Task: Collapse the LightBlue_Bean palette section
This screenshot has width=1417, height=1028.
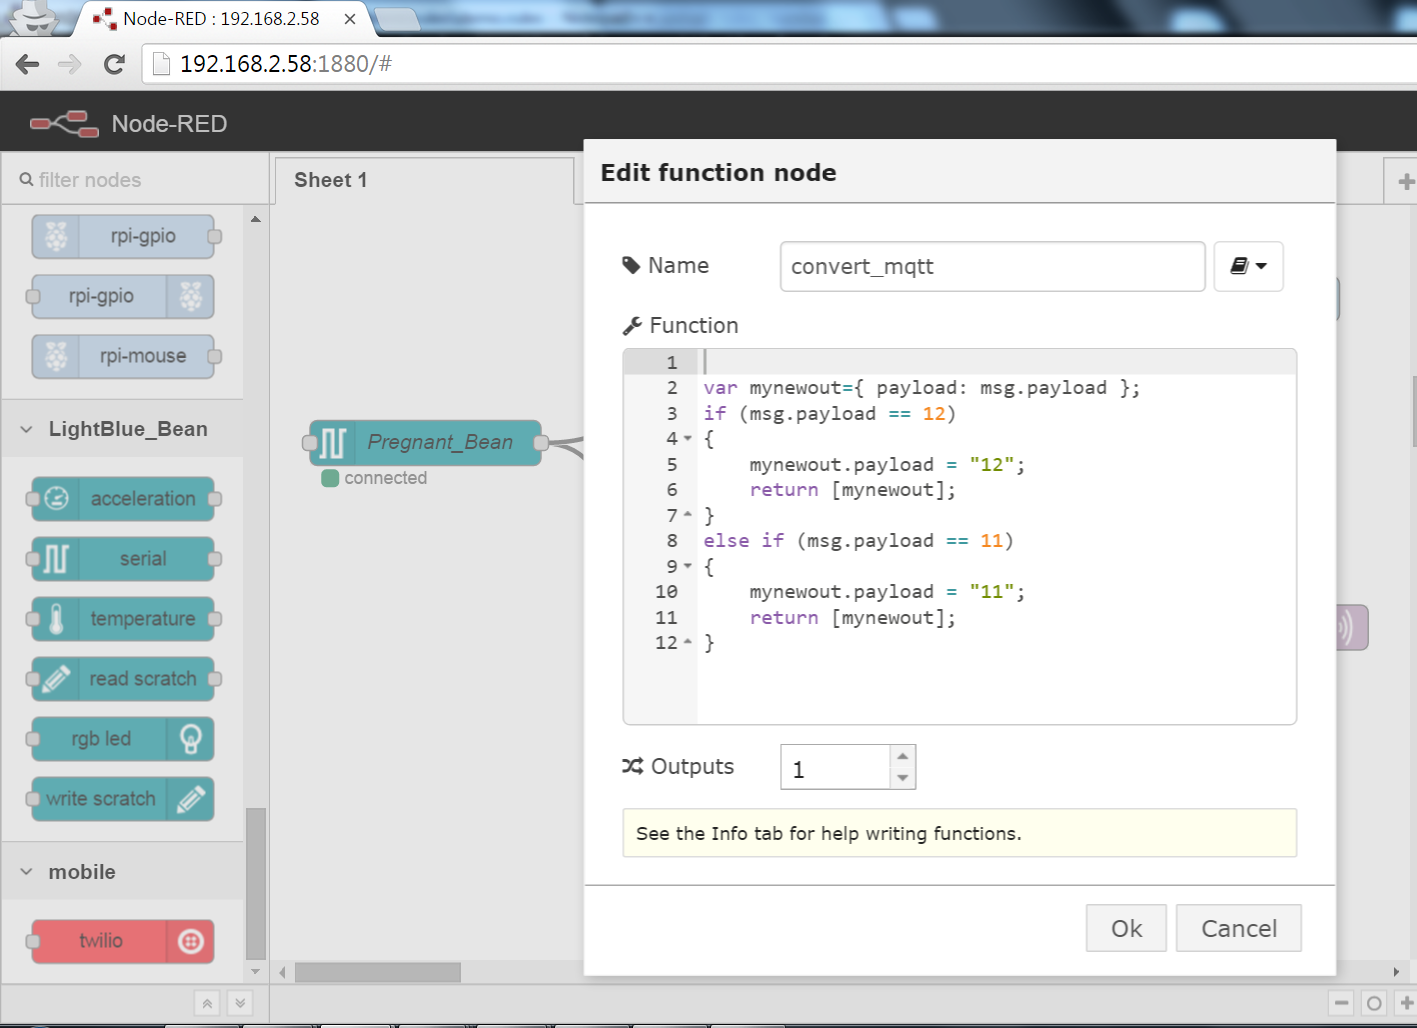Action: click(x=25, y=428)
